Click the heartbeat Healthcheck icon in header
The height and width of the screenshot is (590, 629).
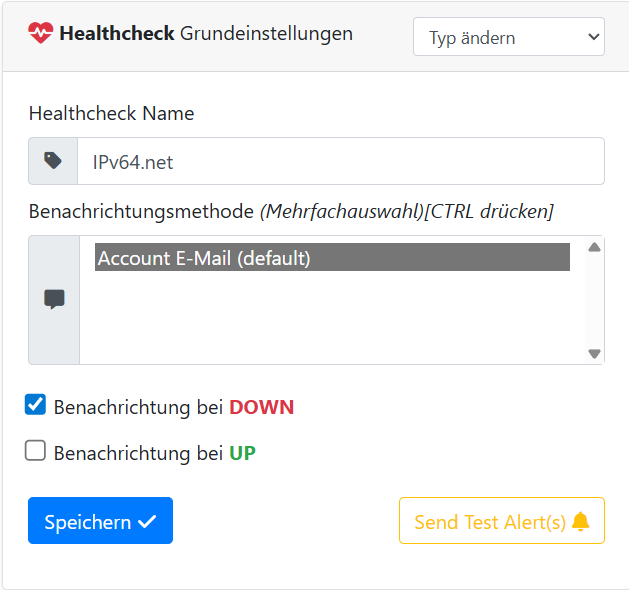[x=41, y=34]
